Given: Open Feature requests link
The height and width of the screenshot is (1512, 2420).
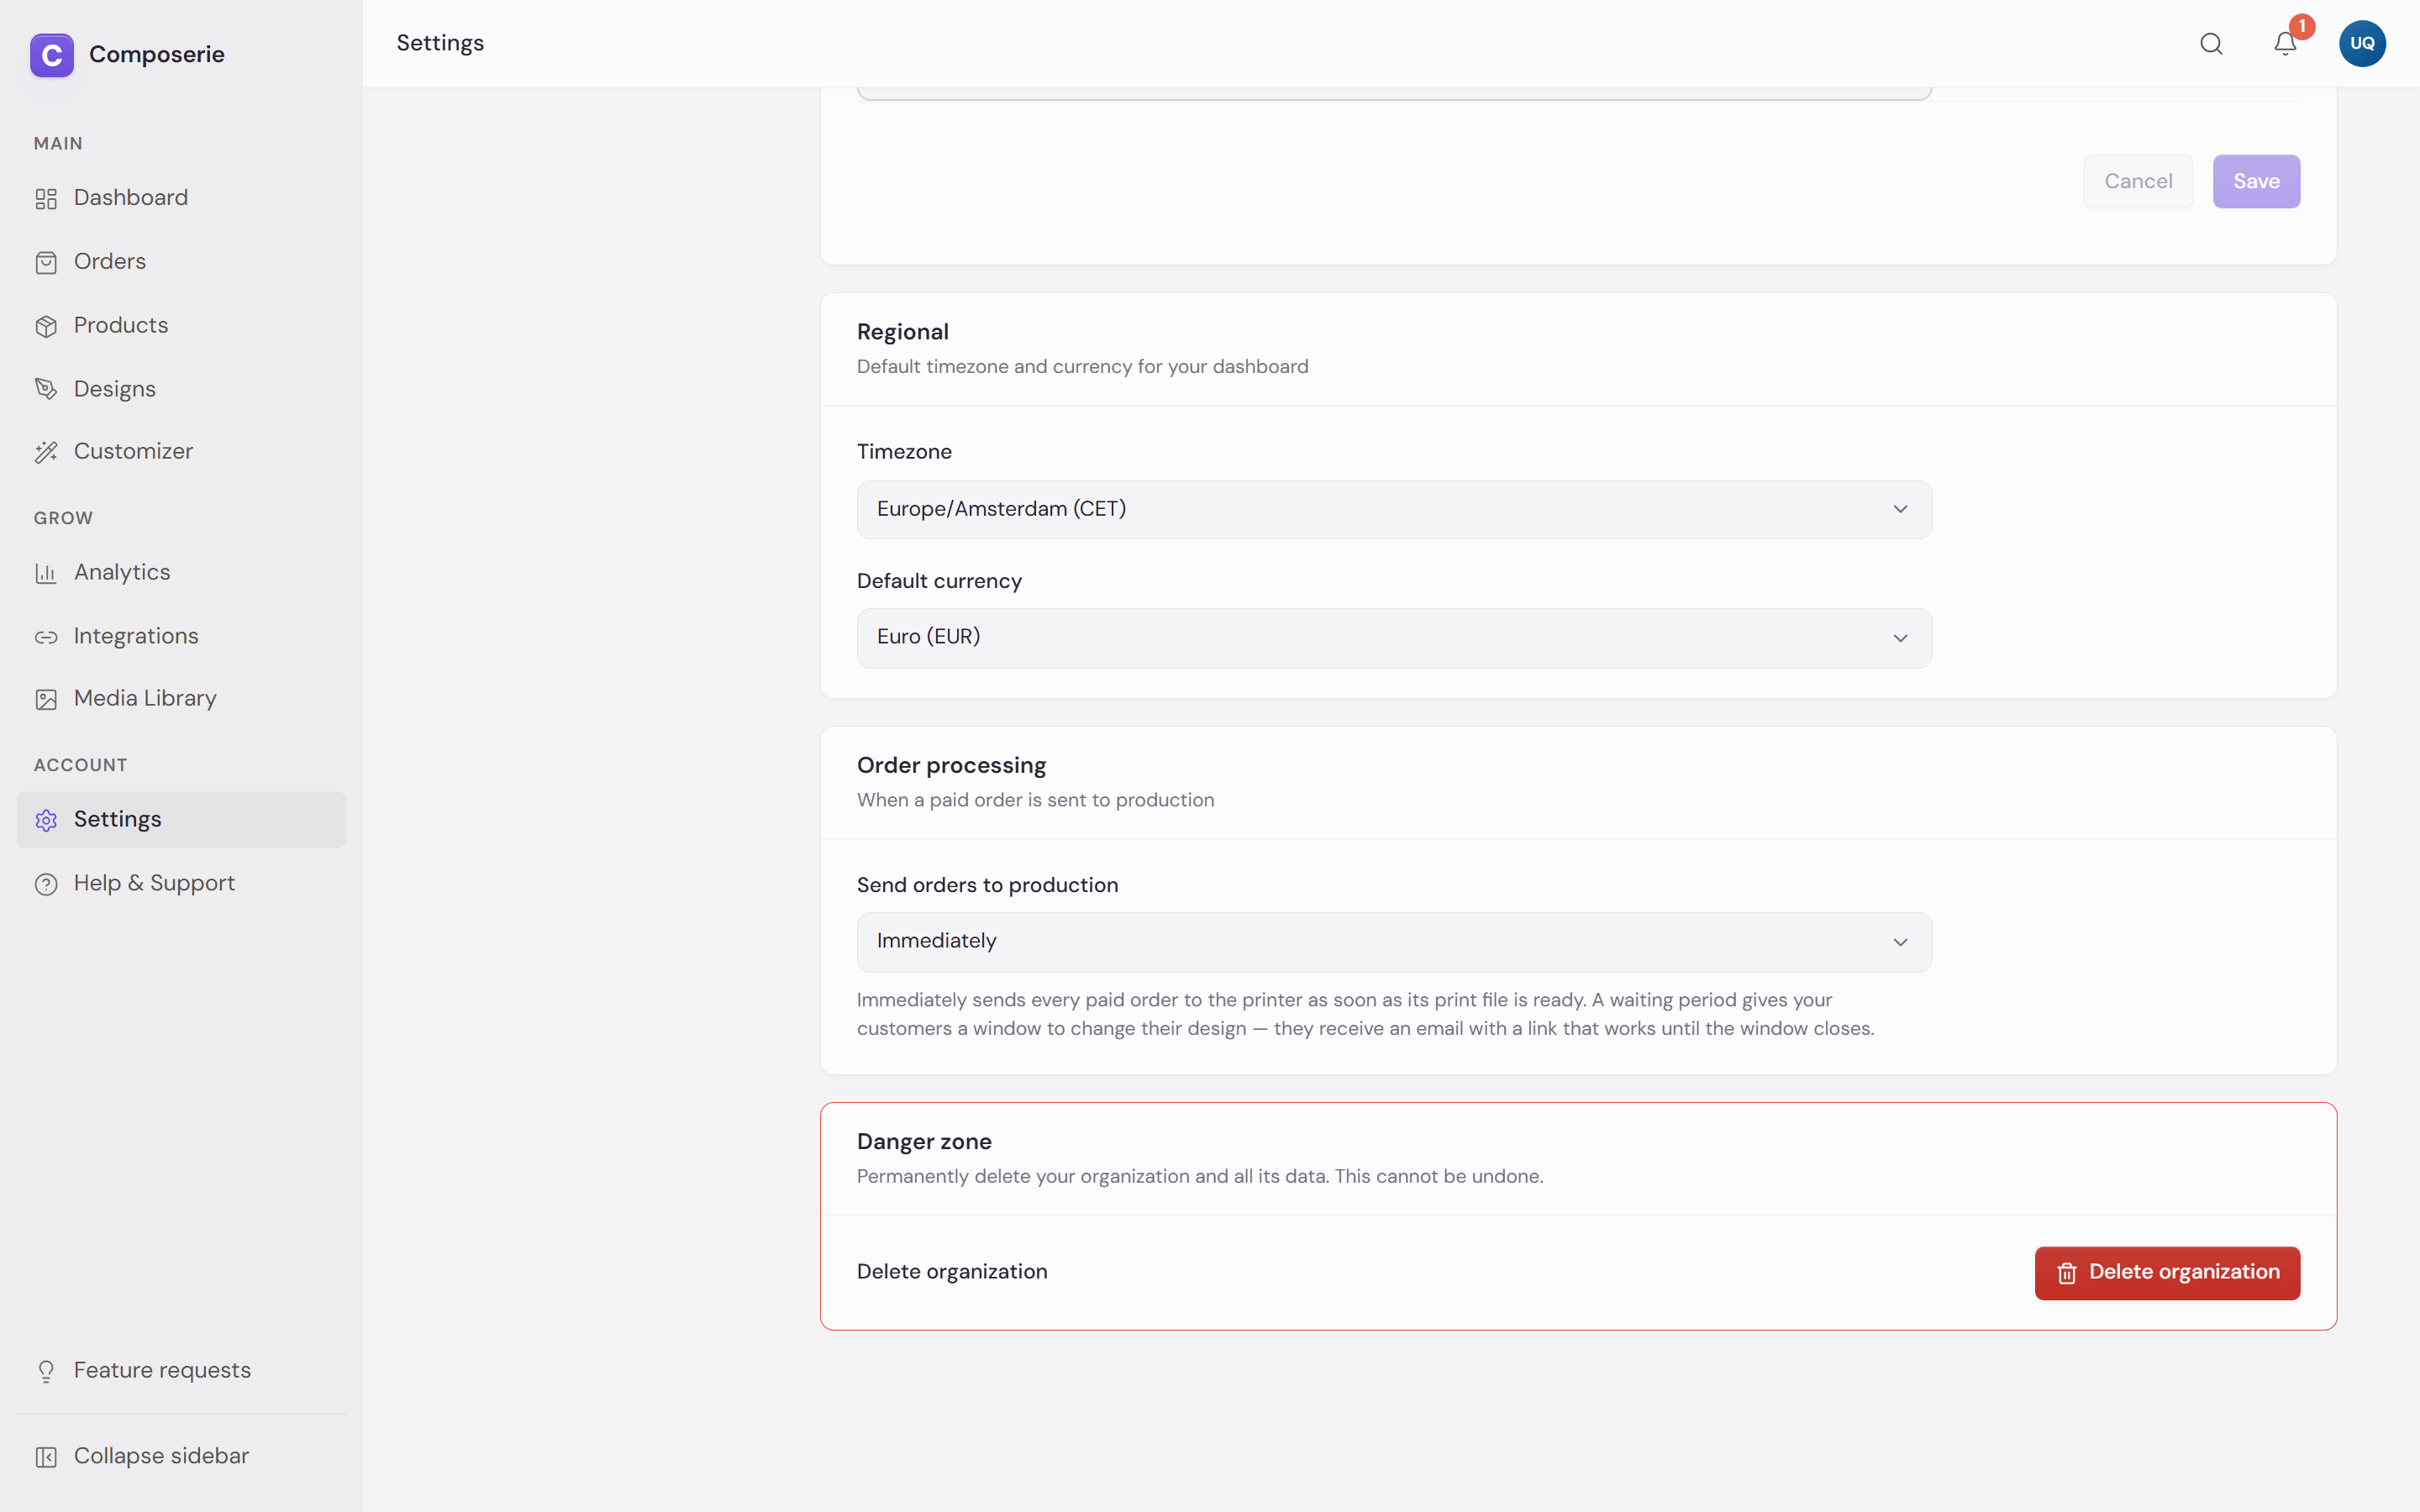Looking at the screenshot, I should coord(181,1371).
